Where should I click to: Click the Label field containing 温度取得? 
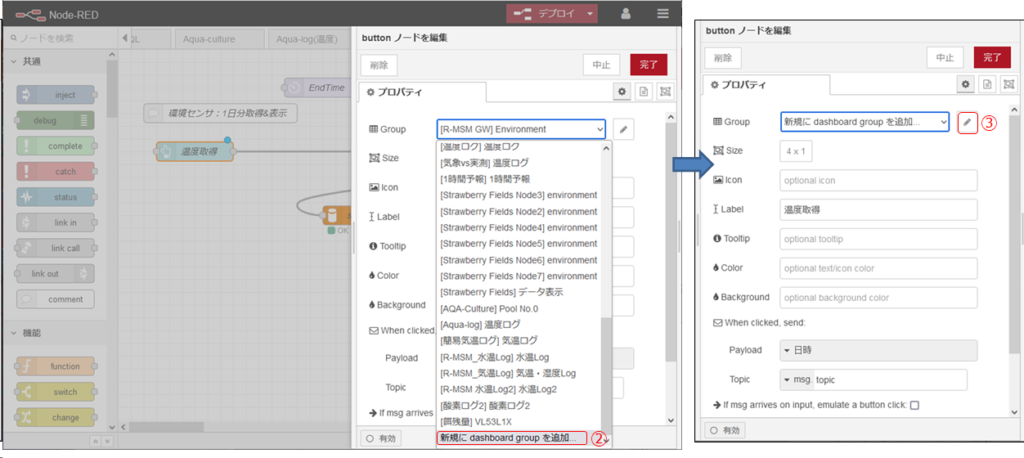(x=877, y=209)
